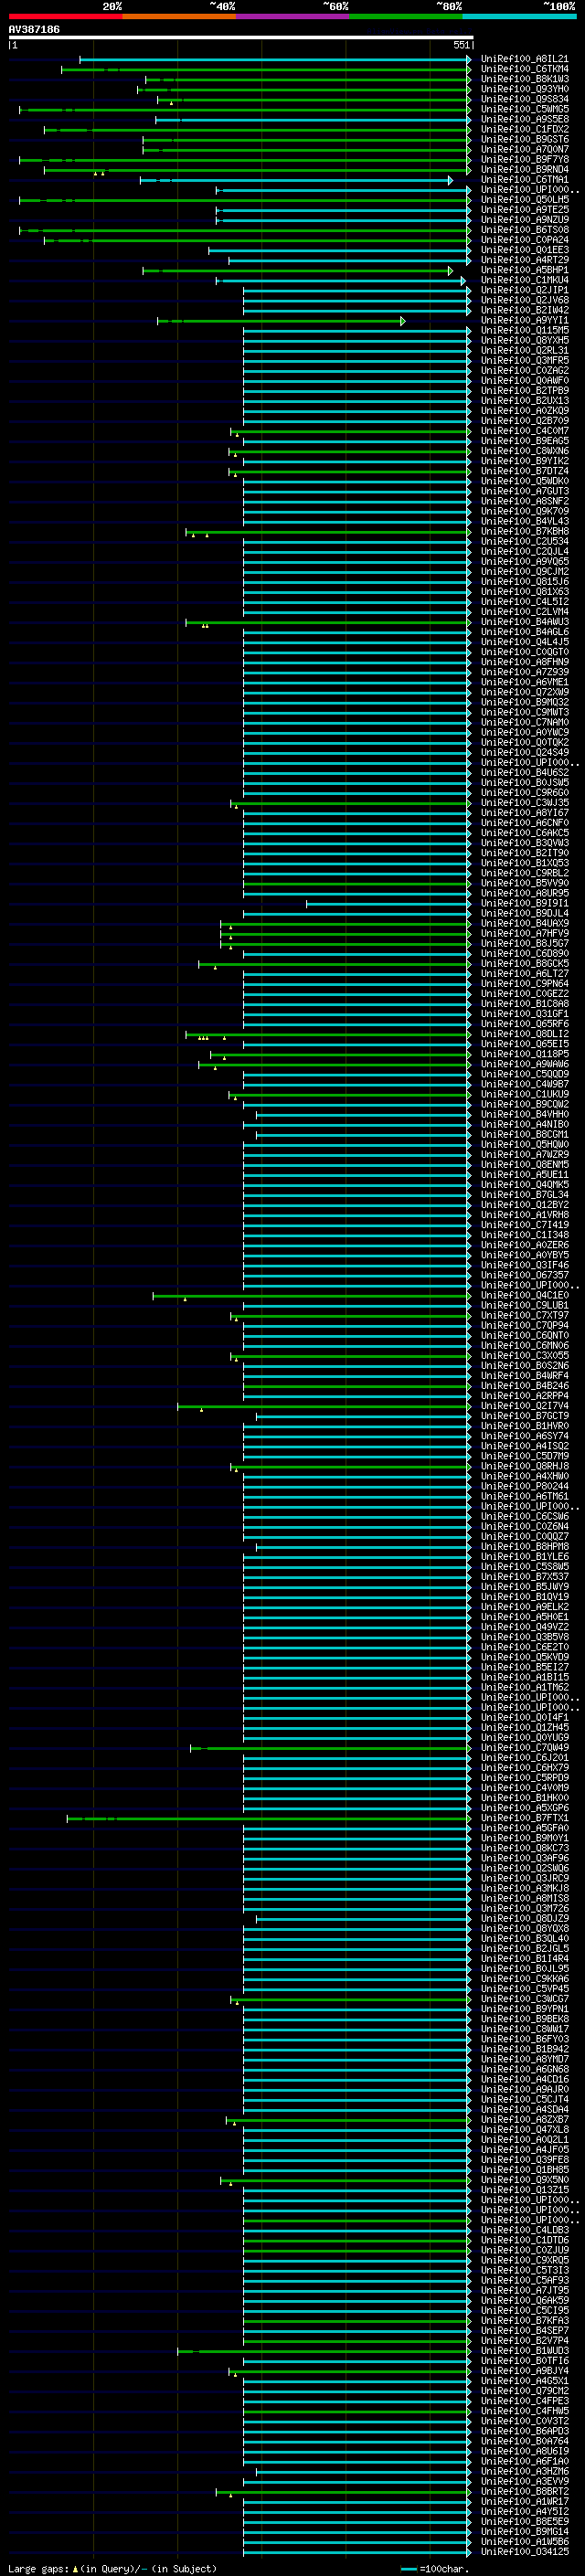
Task: Select the UniRef100_Q2RL31 label
Action: coord(524,350)
